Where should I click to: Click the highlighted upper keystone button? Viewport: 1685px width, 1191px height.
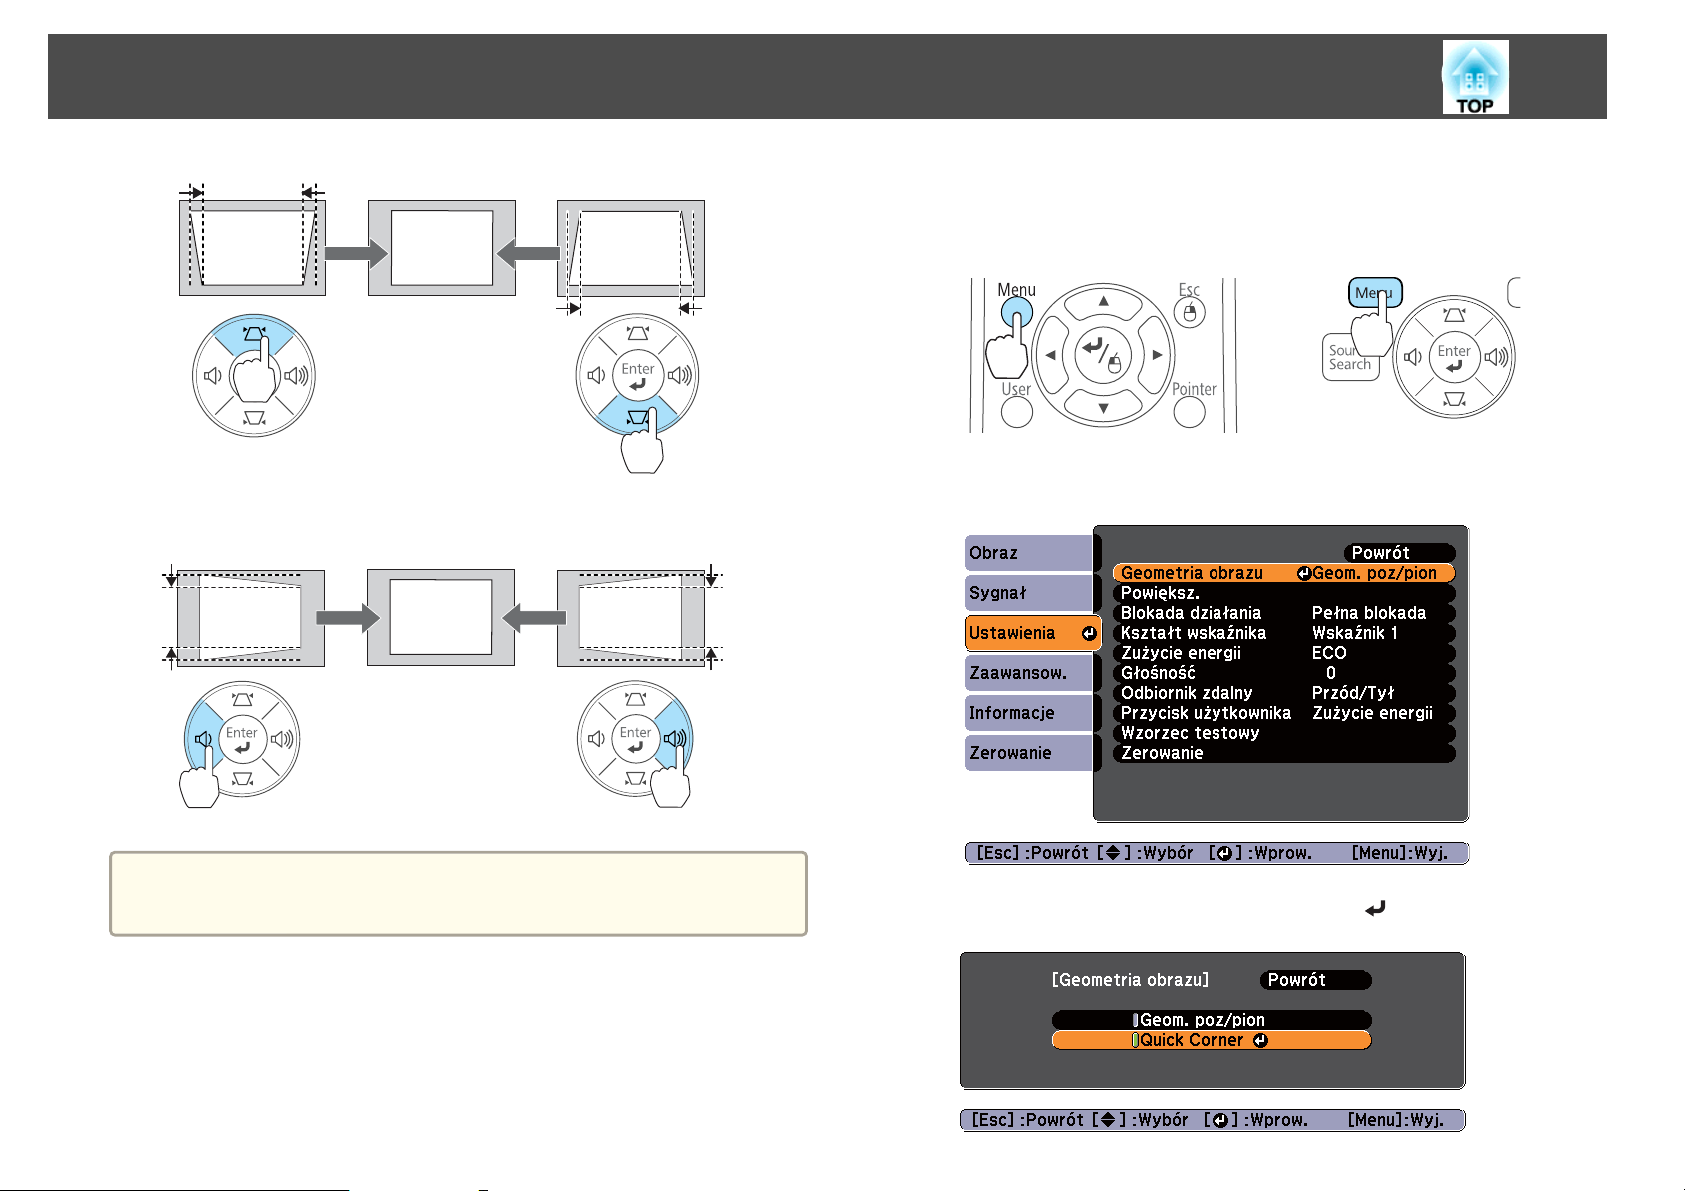(x=254, y=335)
